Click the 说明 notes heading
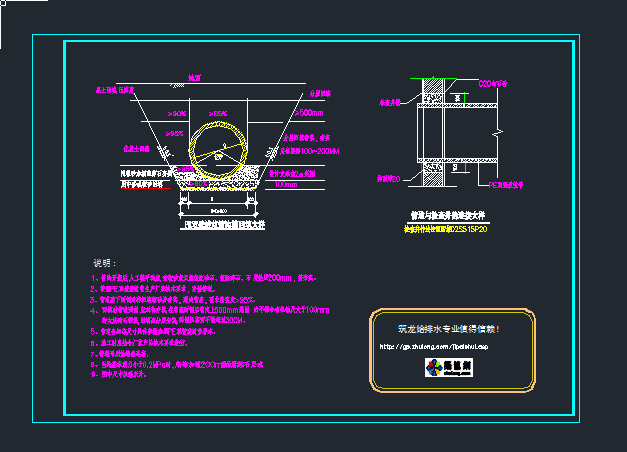The width and height of the screenshot is (627, 452). [x=105, y=263]
